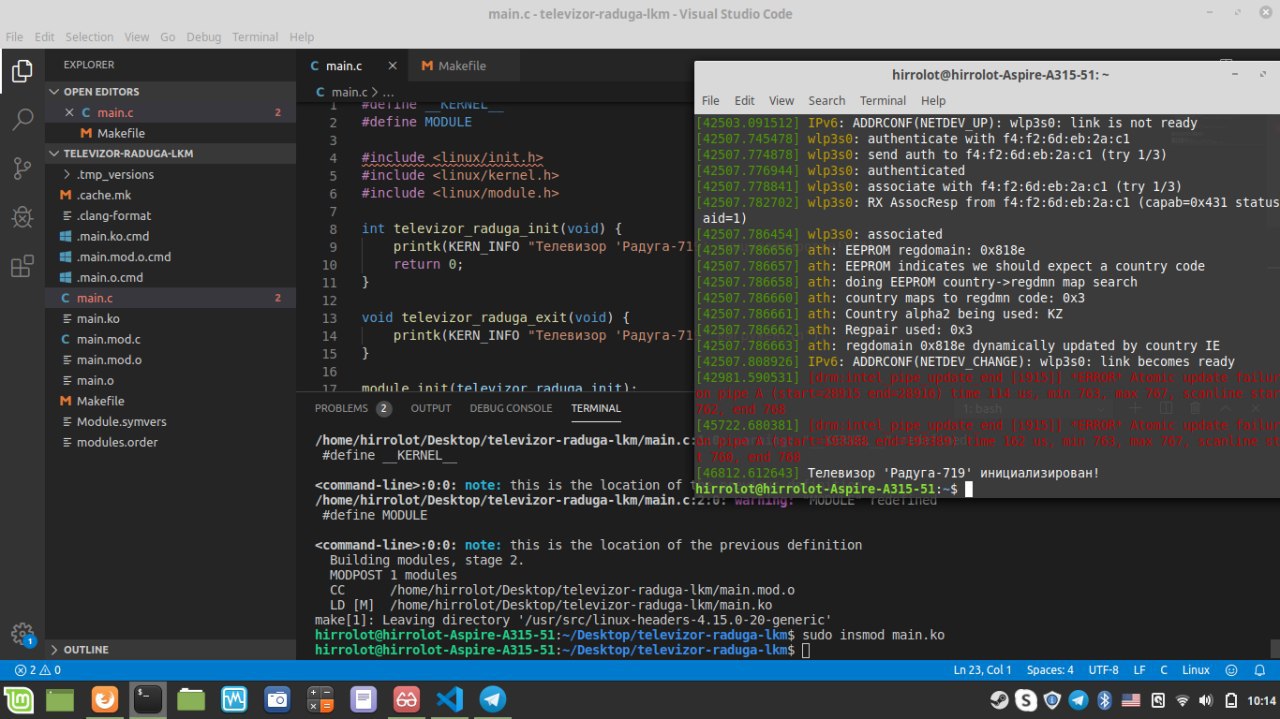Open the Bluetooth tray icon
1280x719 pixels.
click(1105, 700)
